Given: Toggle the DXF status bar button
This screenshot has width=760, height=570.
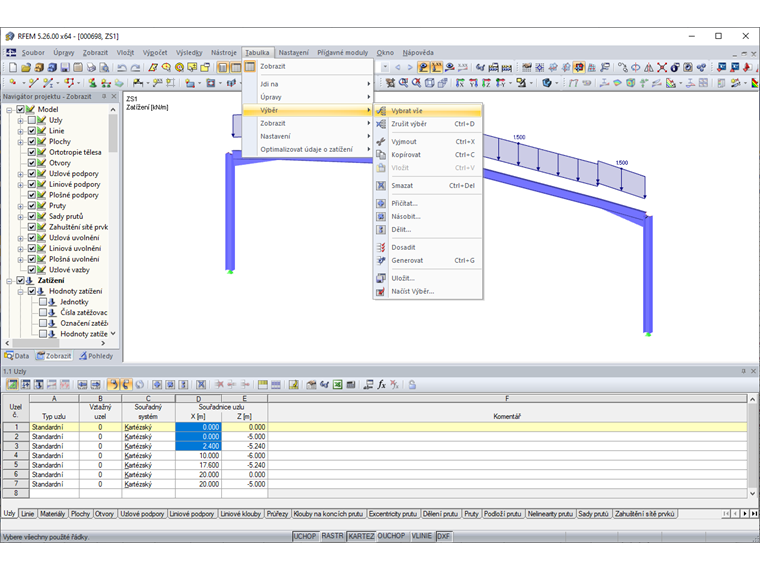Looking at the screenshot, I should point(443,536).
